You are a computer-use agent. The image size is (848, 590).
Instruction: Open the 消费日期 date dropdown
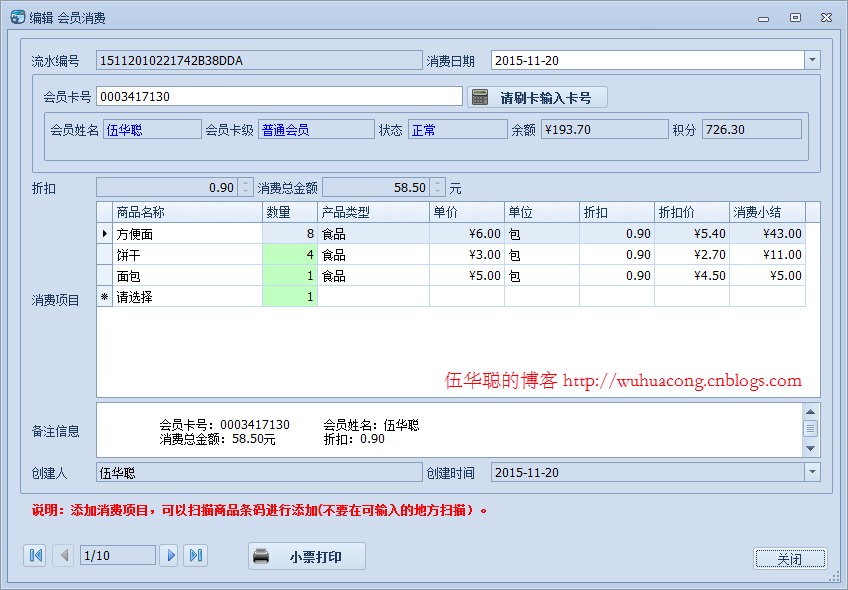coord(812,60)
